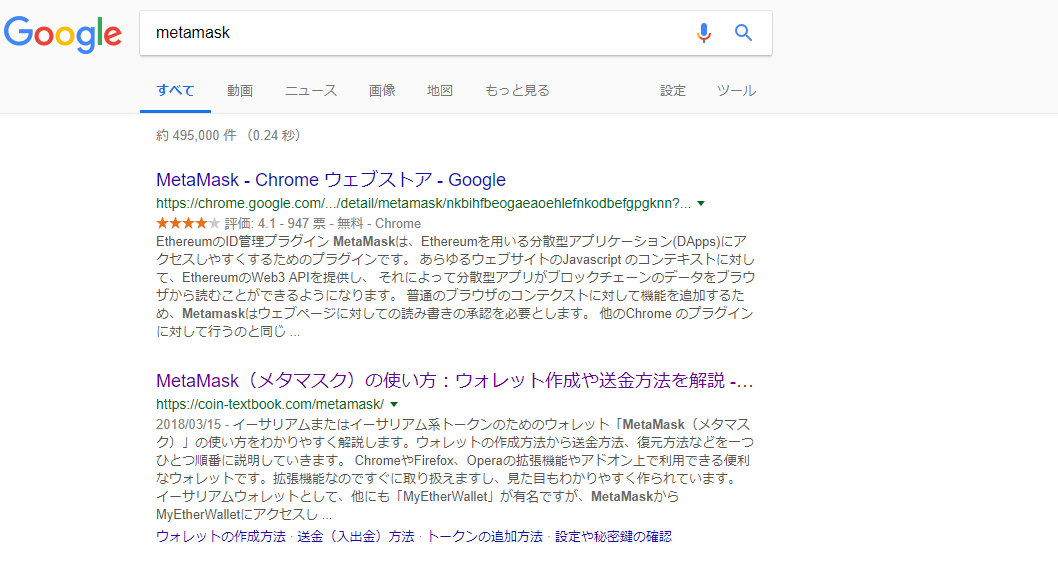The width and height of the screenshot is (1058, 565).
Task: Open the もっと見る menu
Action: [x=517, y=90]
